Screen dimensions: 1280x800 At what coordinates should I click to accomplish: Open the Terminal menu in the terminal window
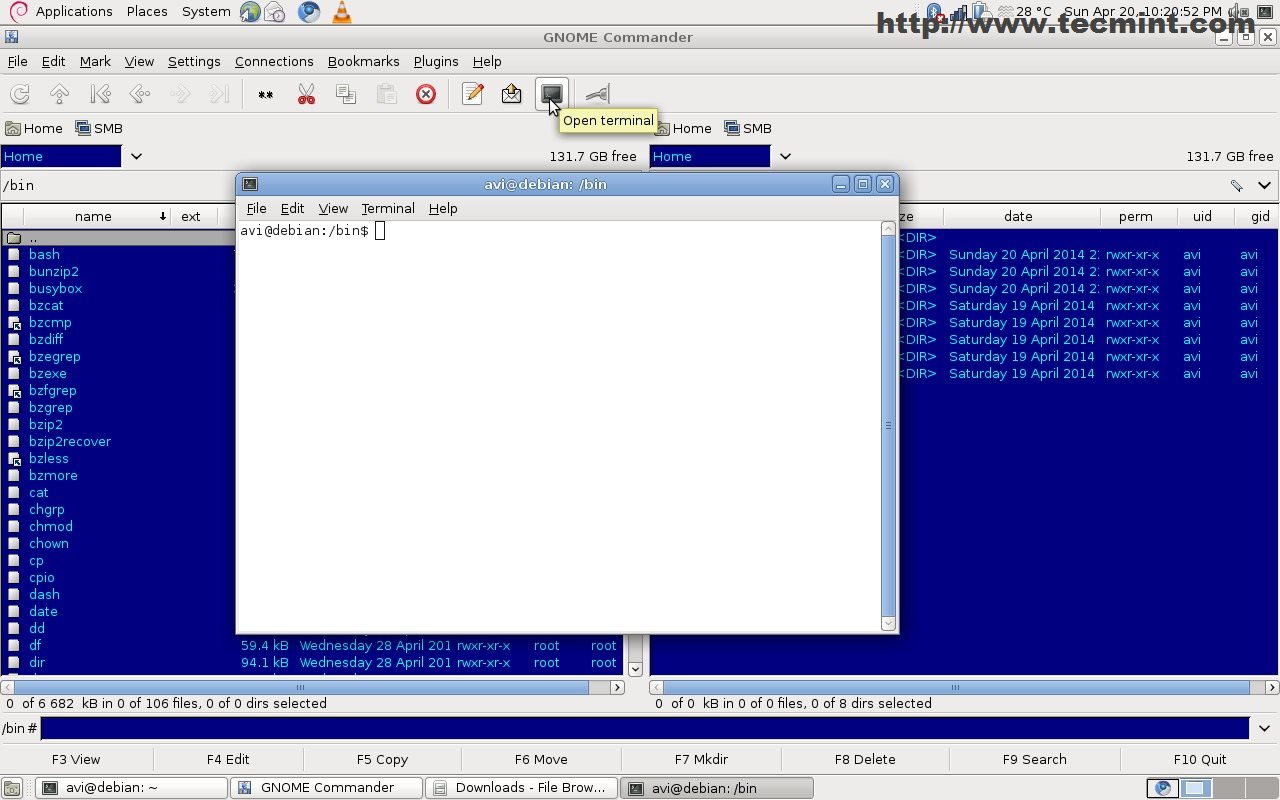click(x=388, y=208)
